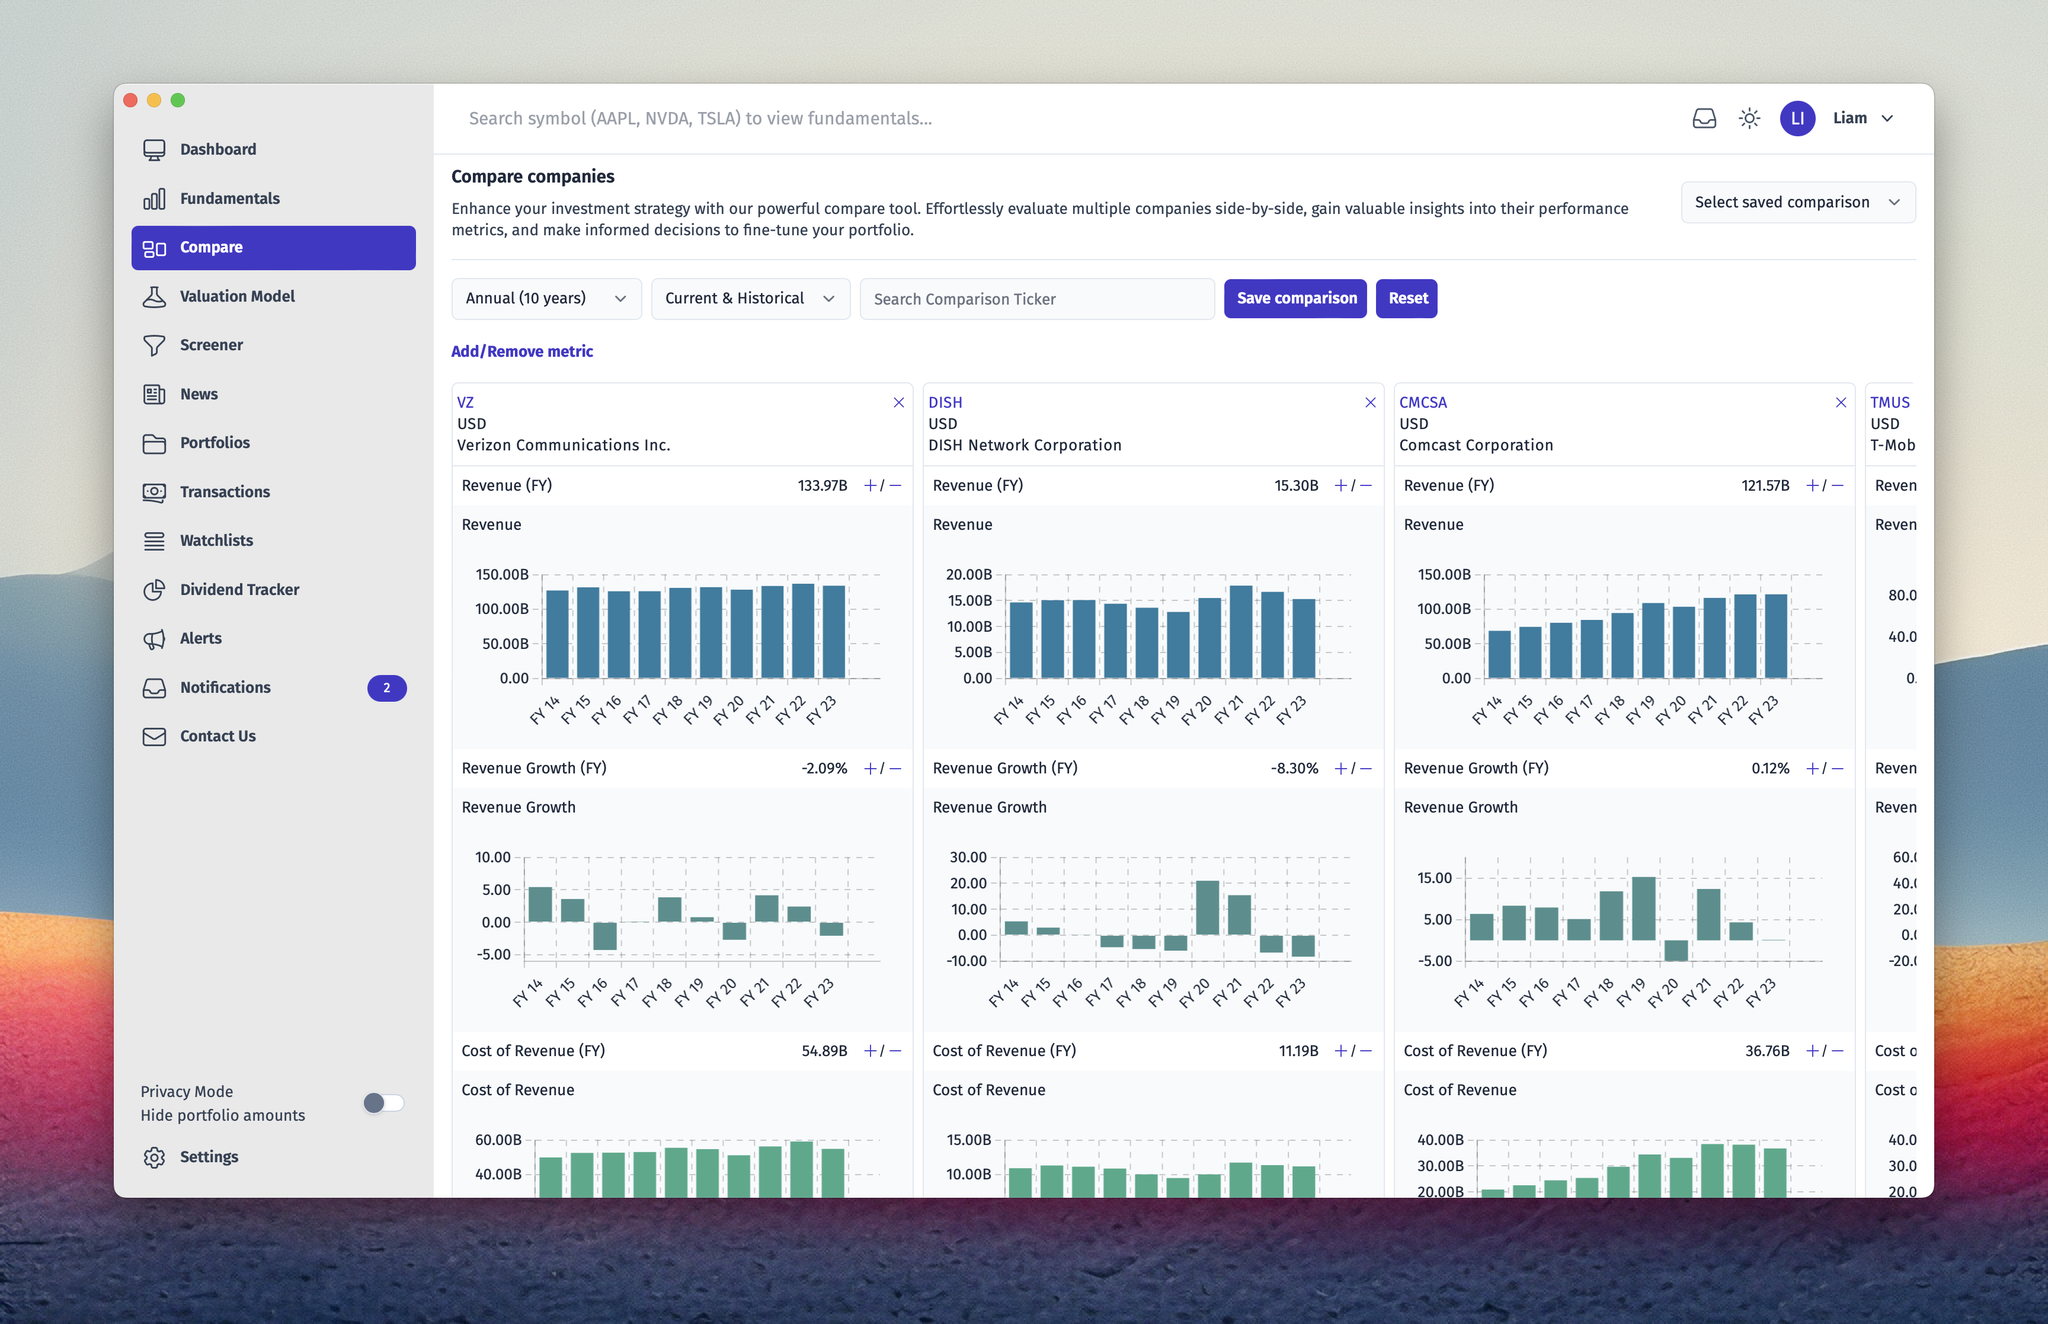Click DISH ticker link
The width and height of the screenshot is (2048, 1324).
click(x=945, y=403)
